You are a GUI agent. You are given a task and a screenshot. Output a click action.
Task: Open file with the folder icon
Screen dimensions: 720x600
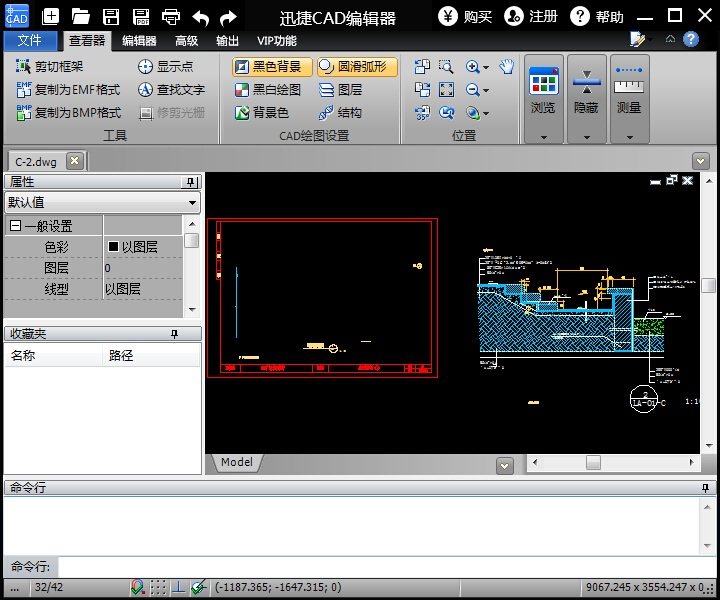81,17
